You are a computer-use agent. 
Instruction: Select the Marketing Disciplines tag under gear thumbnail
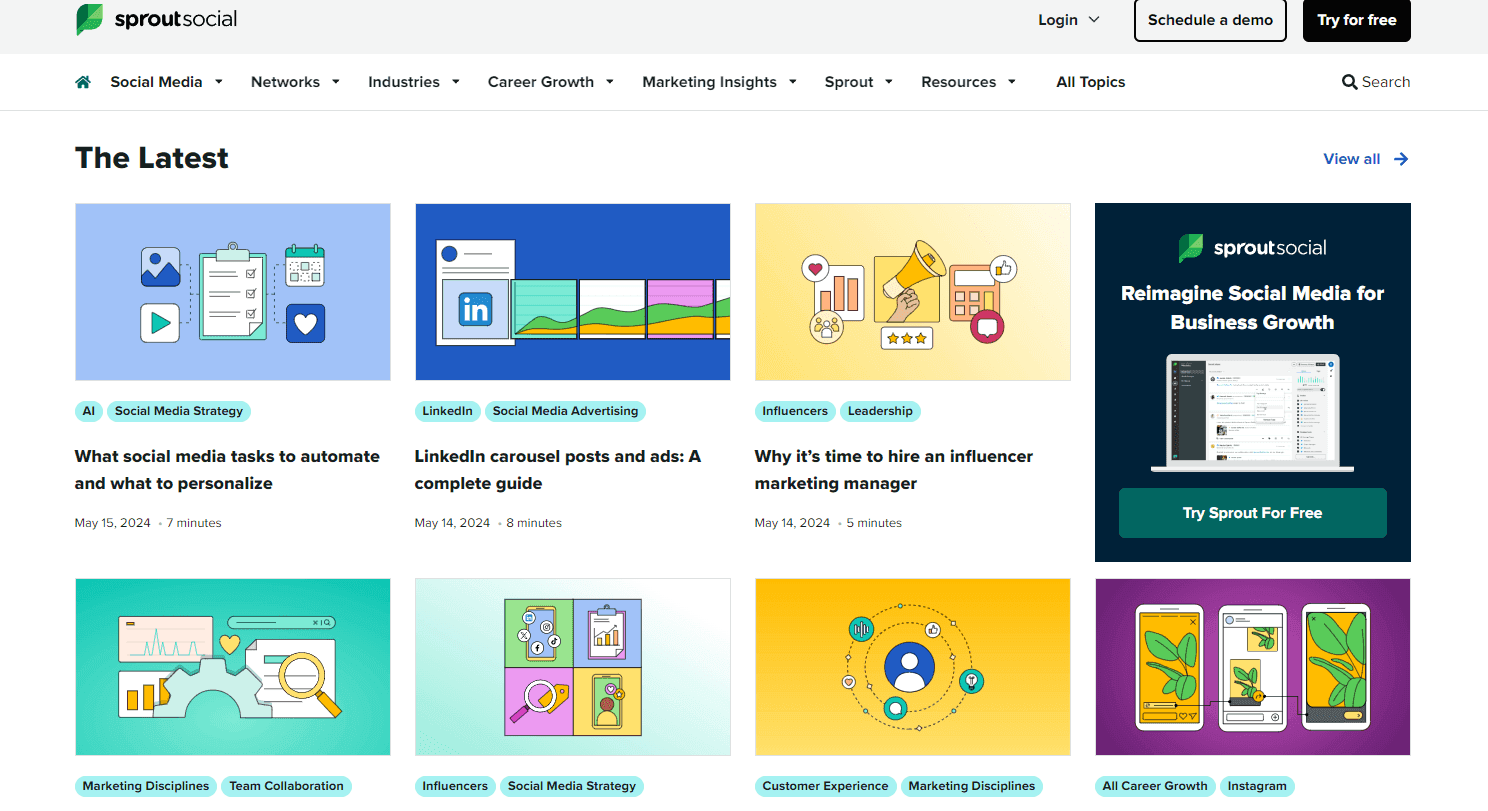(x=146, y=786)
